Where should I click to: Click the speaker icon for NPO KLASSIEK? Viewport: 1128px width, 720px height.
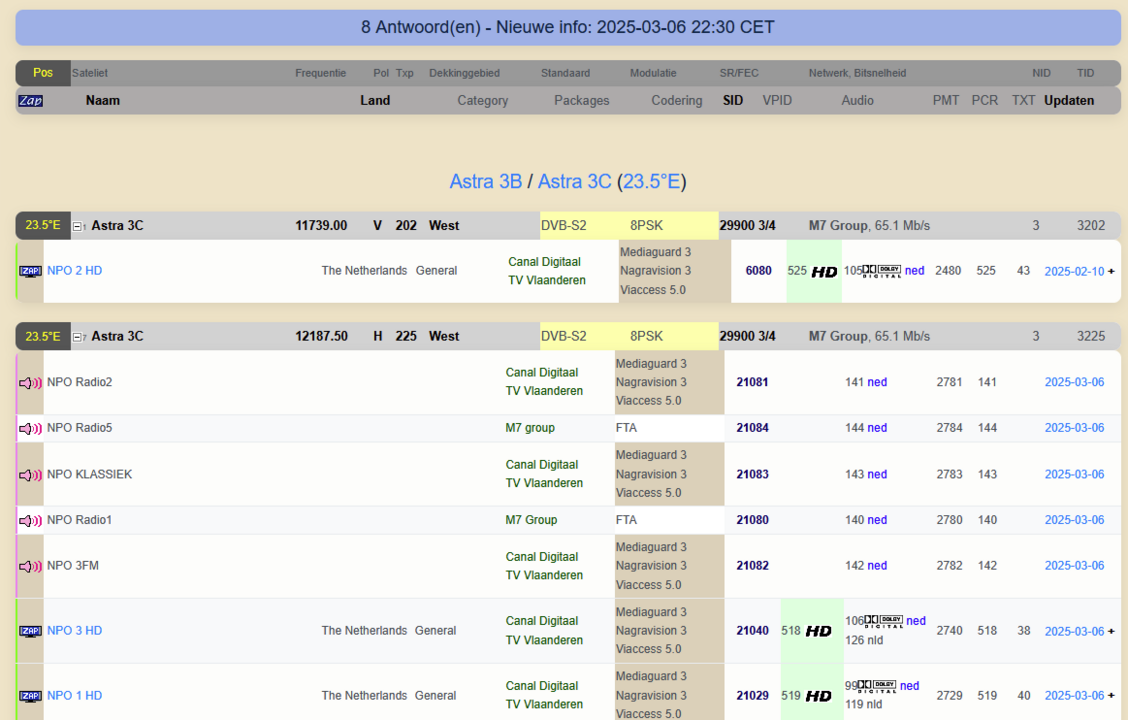click(30, 474)
